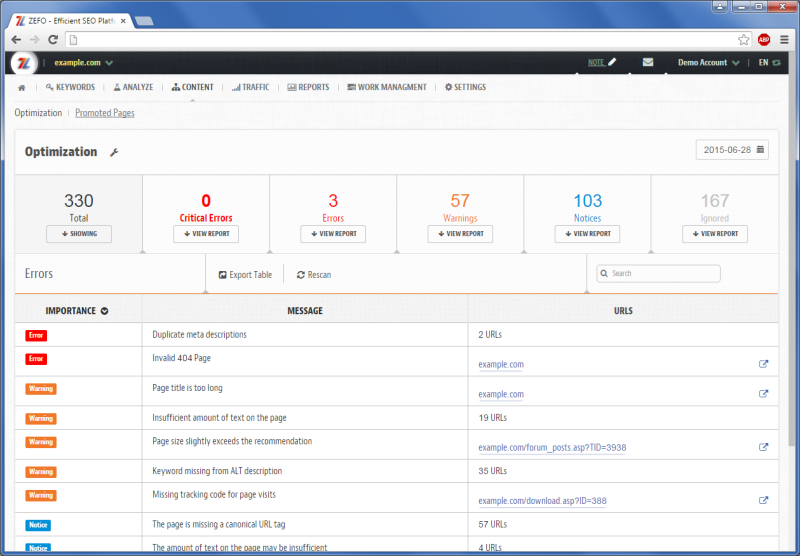Click the browser forward arrow
This screenshot has height=556, width=800.
[34, 40]
